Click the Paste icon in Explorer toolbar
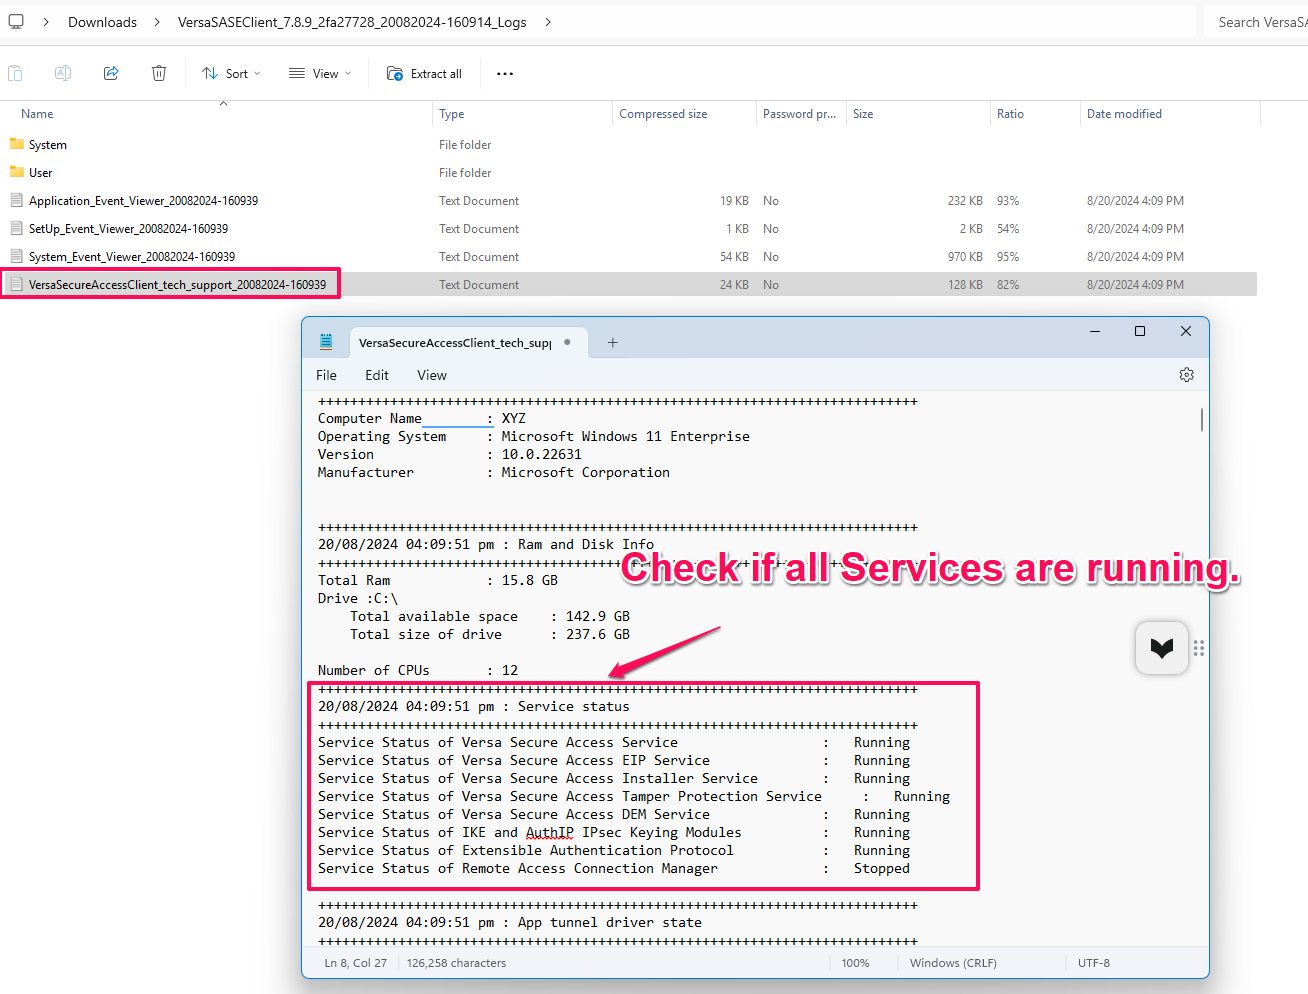This screenshot has width=1308, height=994. pos(16,73)
